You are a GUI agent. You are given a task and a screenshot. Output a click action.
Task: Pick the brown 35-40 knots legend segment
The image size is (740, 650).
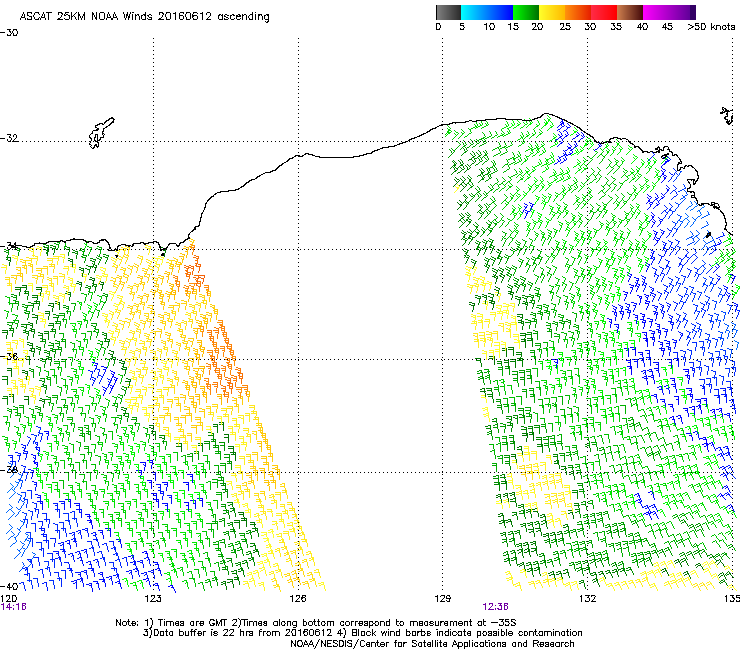[630, 12]
